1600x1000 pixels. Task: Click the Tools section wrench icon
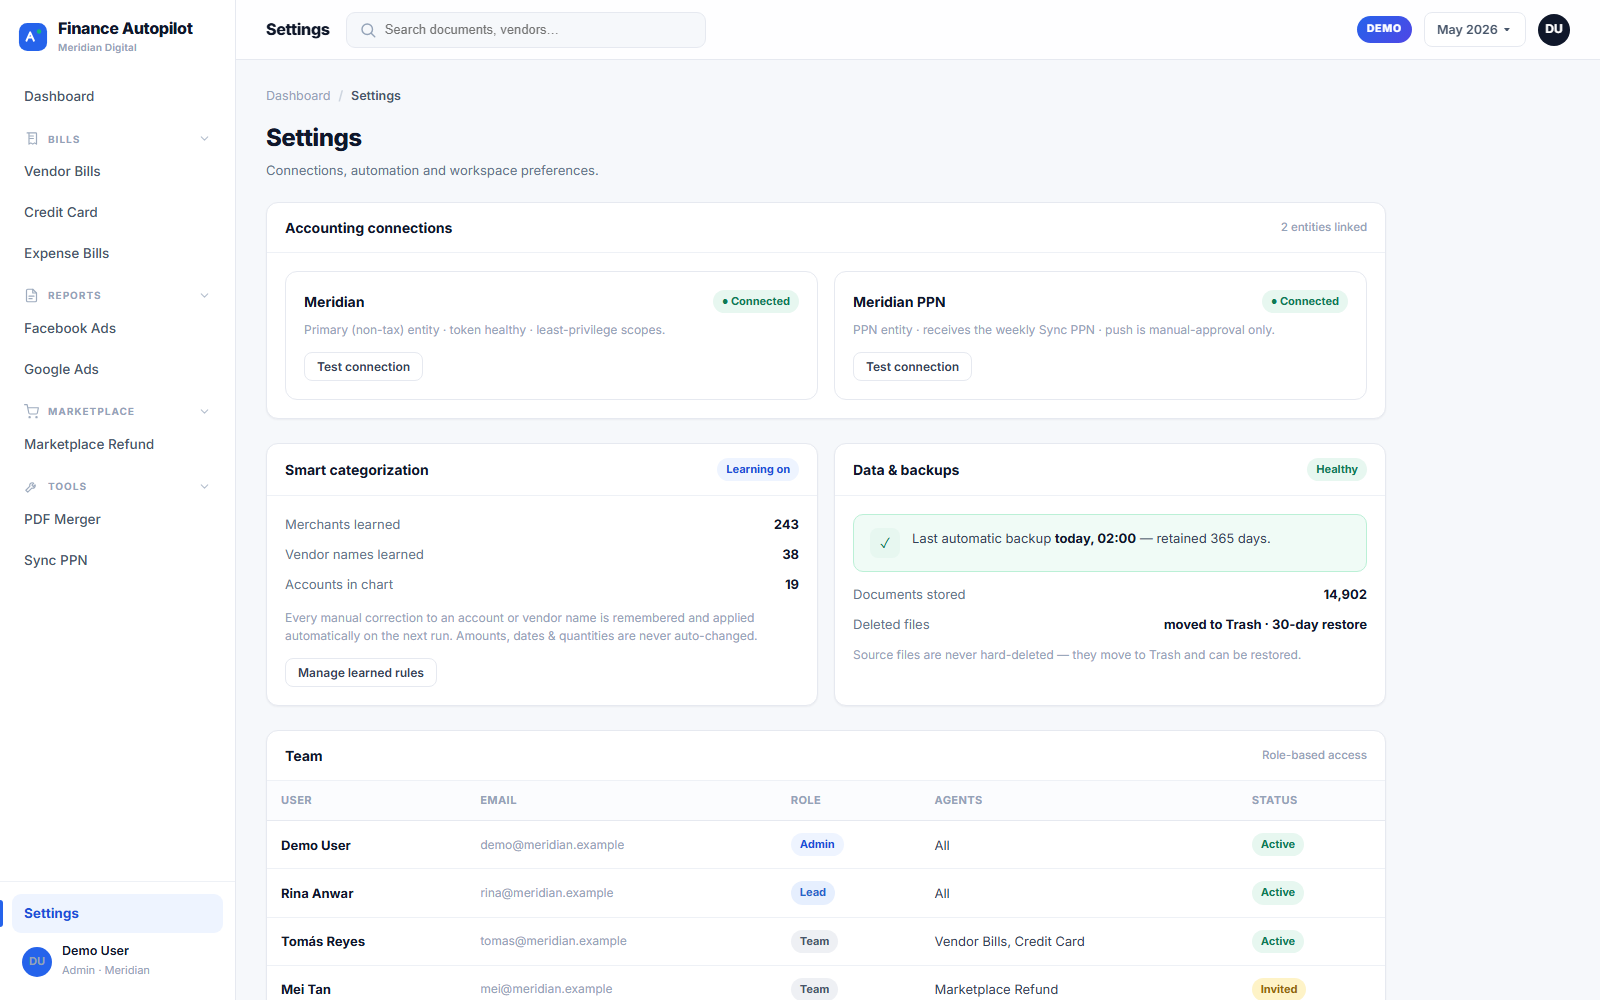(x=32, y=486)
